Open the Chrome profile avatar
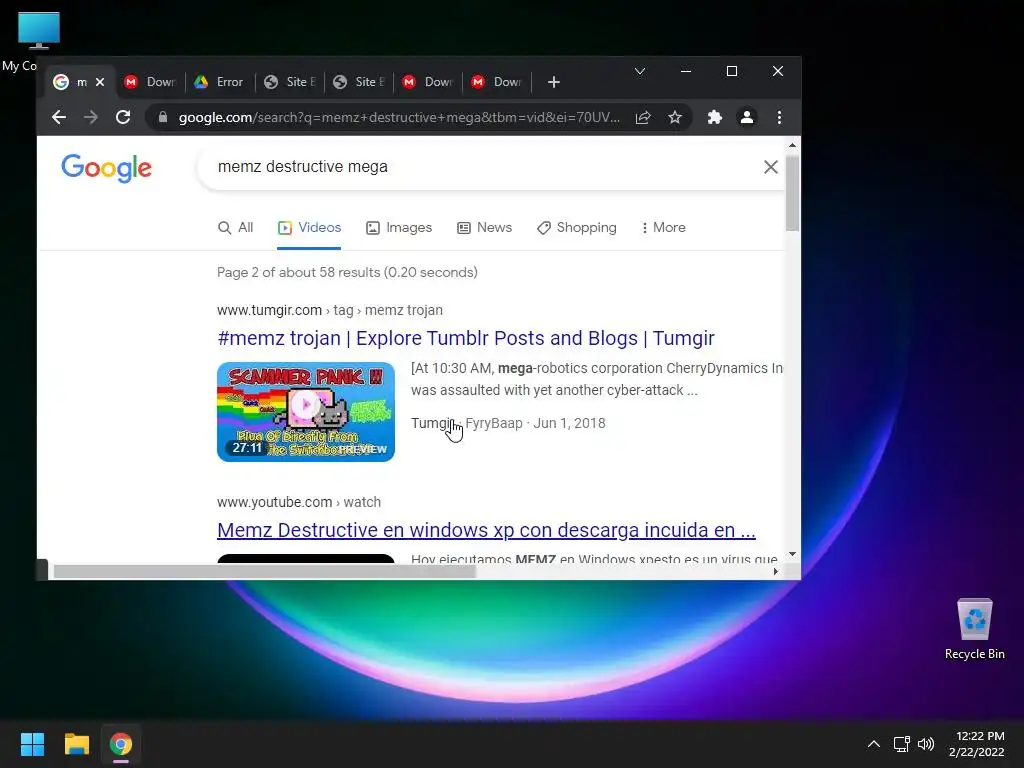Screen dimensions: 1024x768 click(x=746, y=118)
